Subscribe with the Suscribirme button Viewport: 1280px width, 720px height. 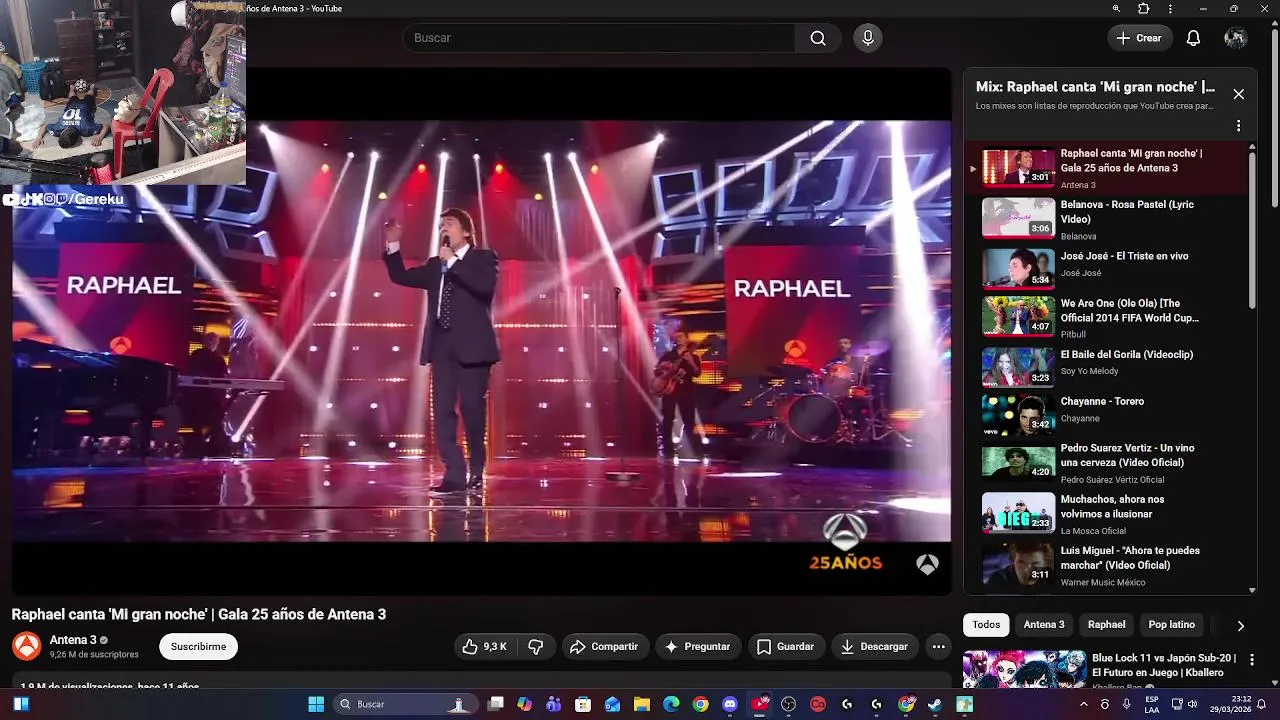point(198,647)
